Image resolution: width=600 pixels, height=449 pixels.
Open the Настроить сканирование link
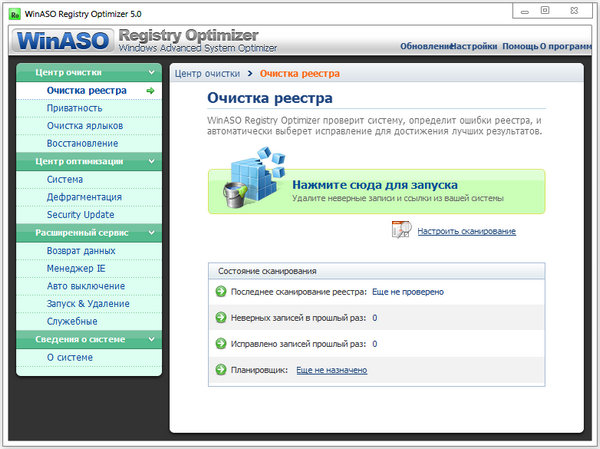(x=467, y=232)
